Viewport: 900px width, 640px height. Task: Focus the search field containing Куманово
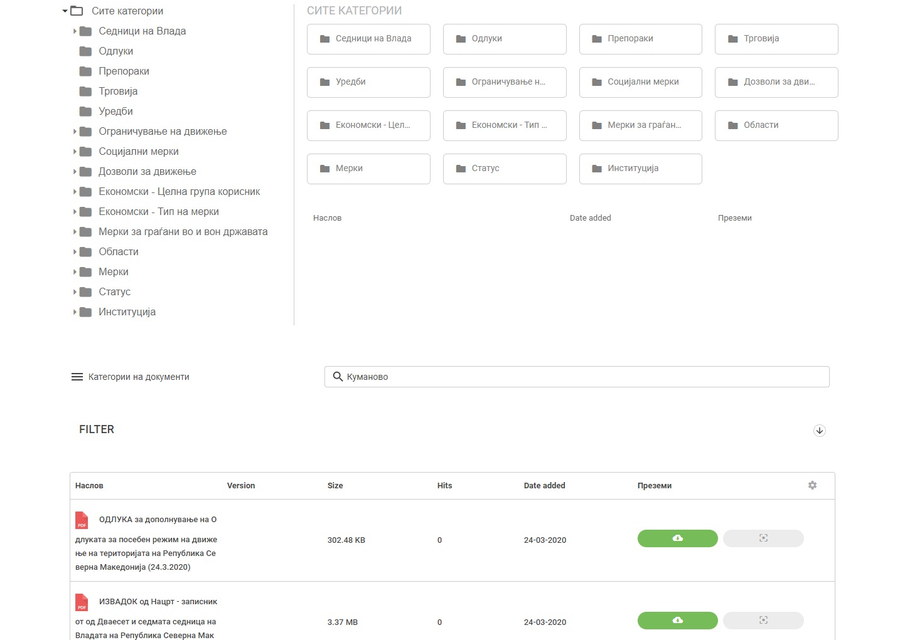point(577,377)
